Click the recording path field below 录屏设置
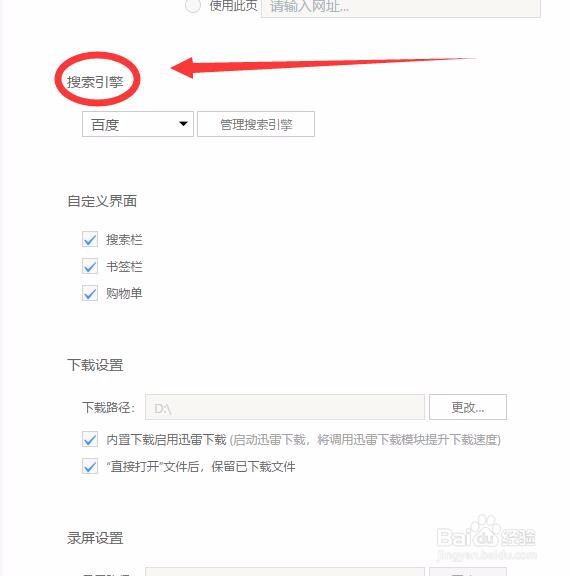Screen dimensions: 570x576 coord(285,572)
